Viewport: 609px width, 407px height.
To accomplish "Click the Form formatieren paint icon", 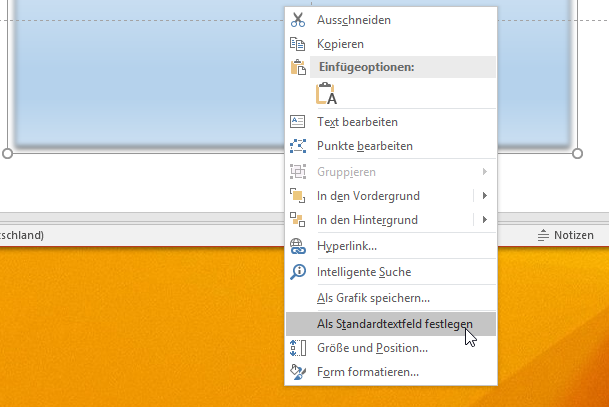I will point(298,372).
